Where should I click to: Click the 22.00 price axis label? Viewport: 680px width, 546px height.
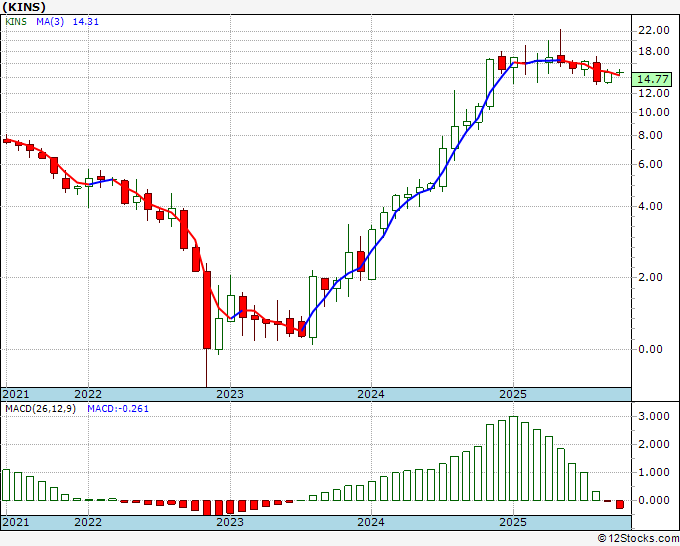click(654, 31)
